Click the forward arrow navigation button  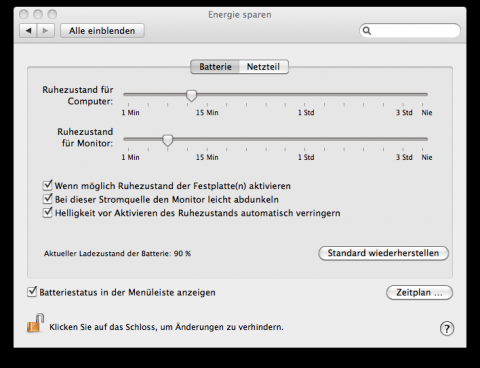pos(46,31)
